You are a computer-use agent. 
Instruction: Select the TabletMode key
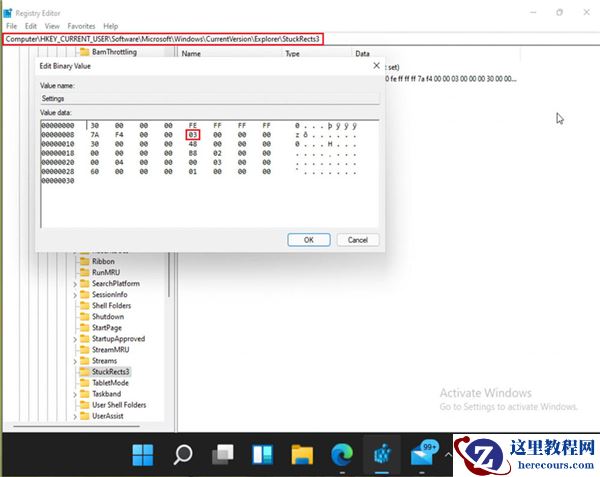pos(110,383)
